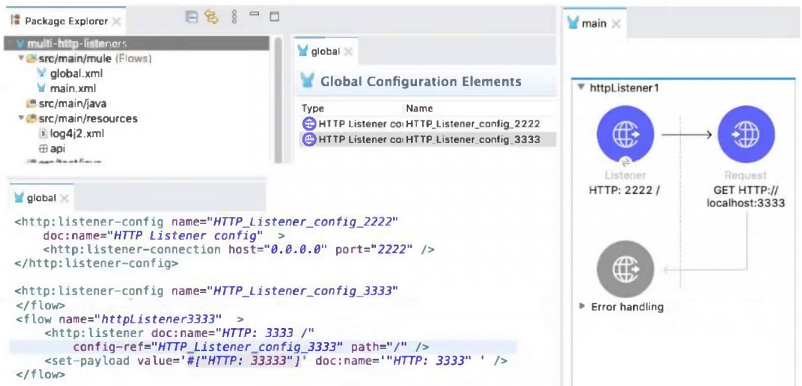
Task: Click the GET HTTP://localhost:3333 label
Action: click(x=746, y=196)
